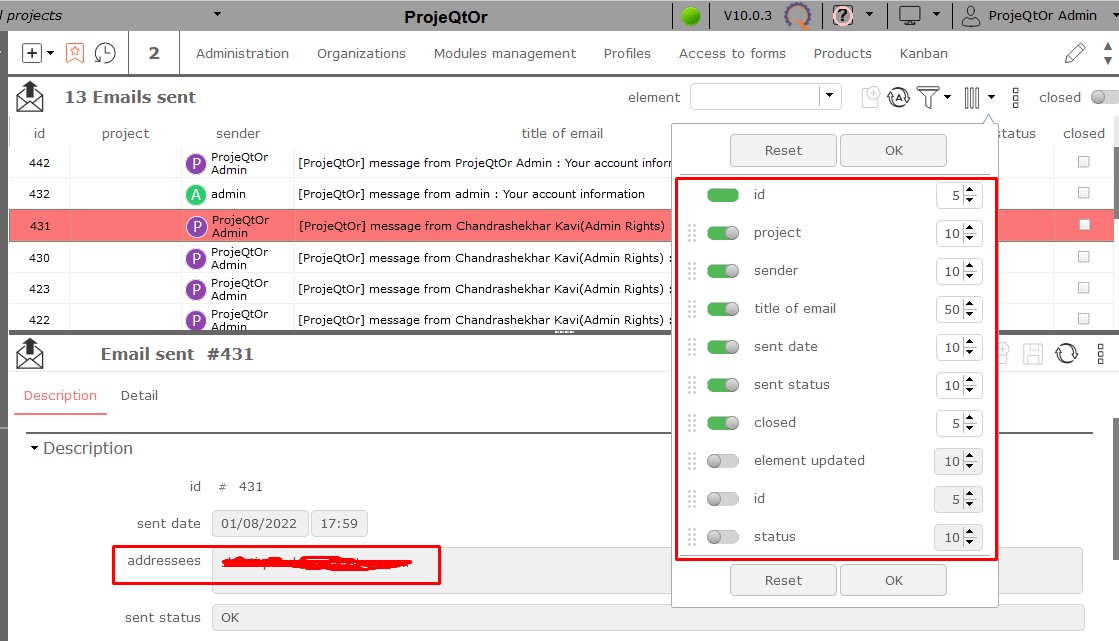The height and width of the screenshot is (641, 1119).
Task: Click the Email sent #431 envelope icon
Action: coord(29,353)
